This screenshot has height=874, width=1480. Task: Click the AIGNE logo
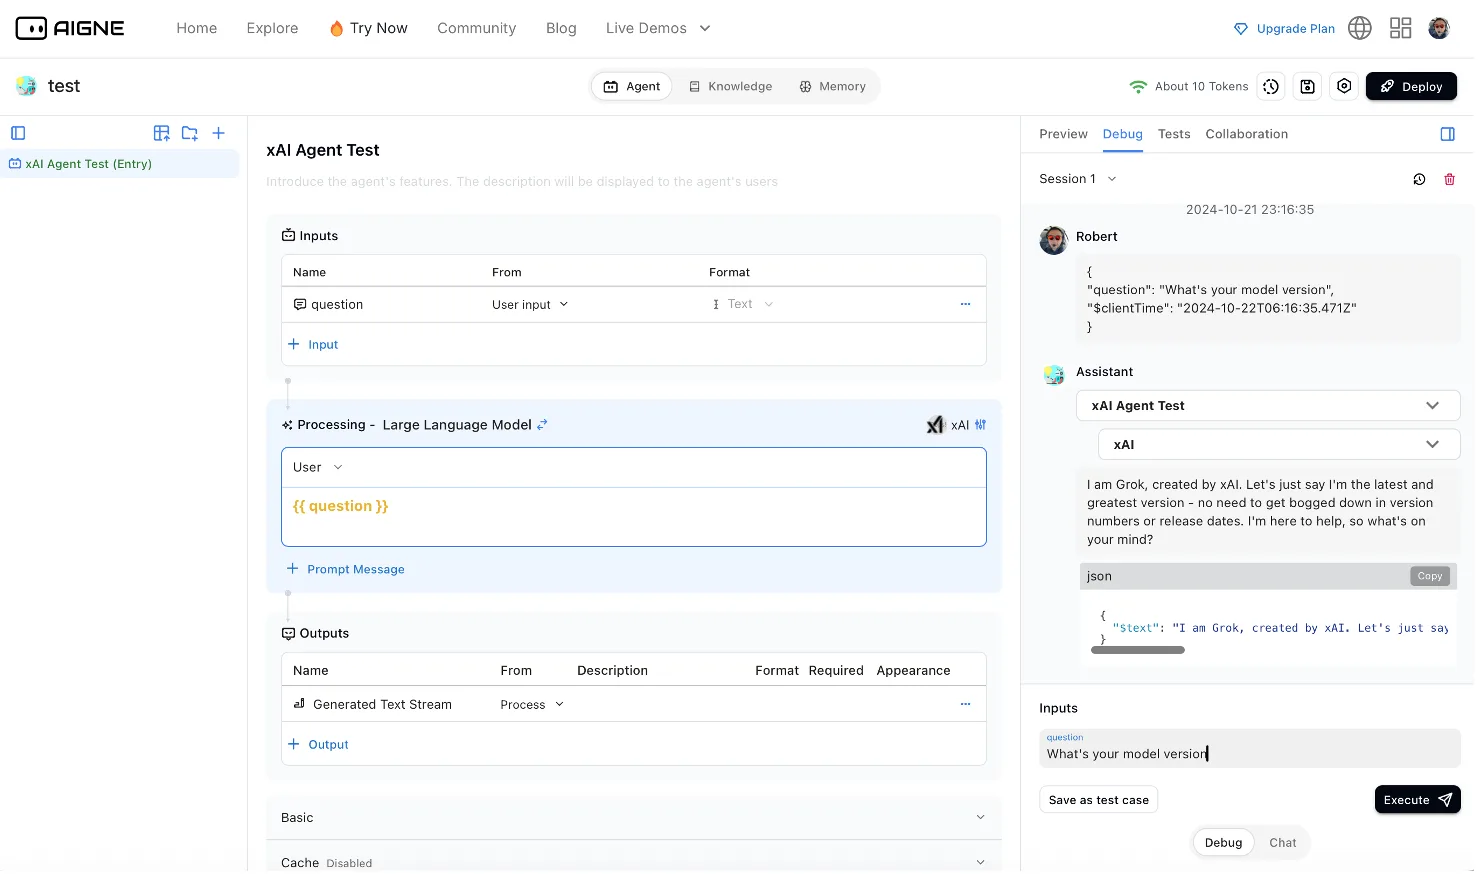click(70, 28)
